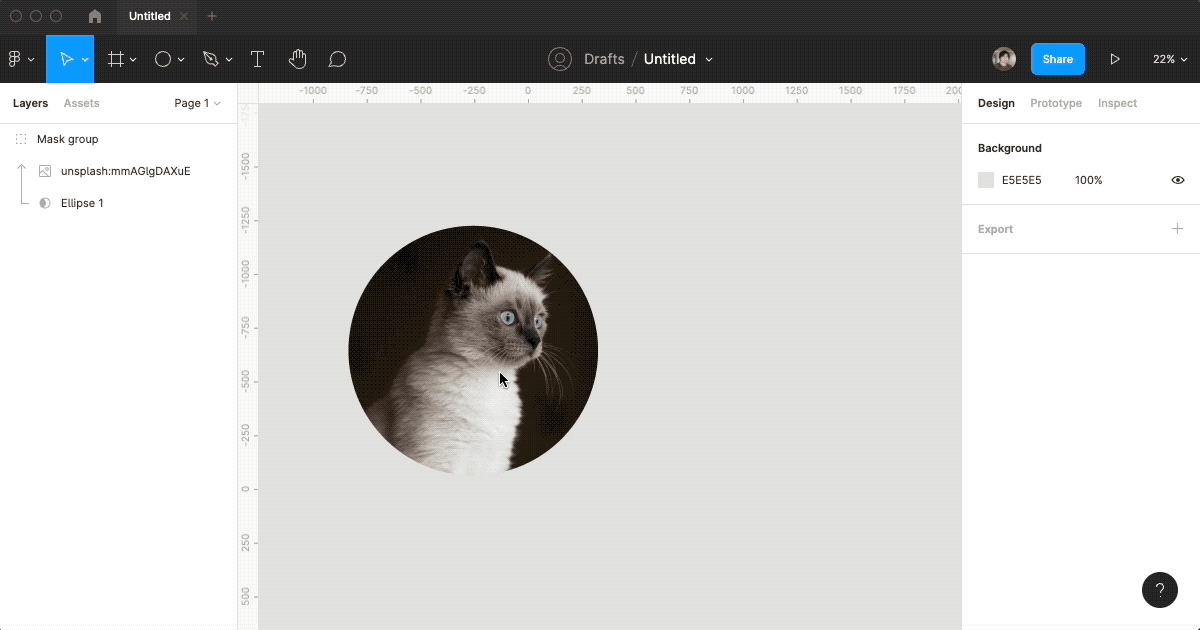Select the Pen tool
The width and height of the screenshot is (1200, 630).
tap(210, 59)
